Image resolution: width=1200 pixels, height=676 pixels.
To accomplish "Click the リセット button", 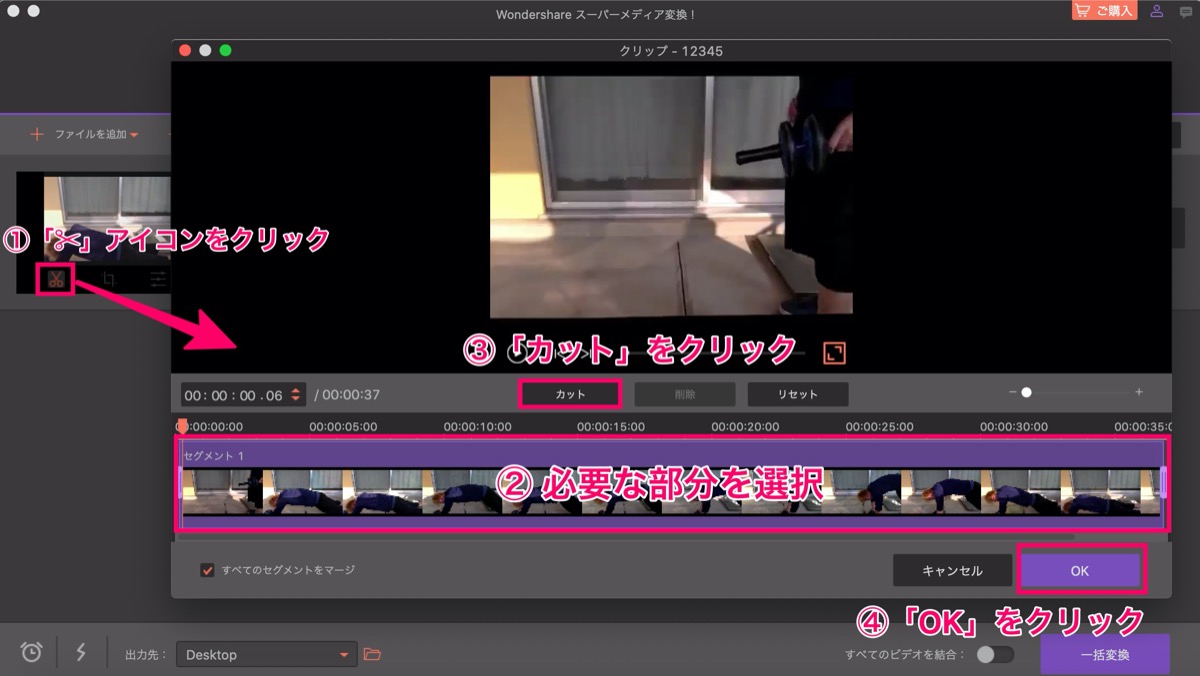I will (x=798, y=394).
